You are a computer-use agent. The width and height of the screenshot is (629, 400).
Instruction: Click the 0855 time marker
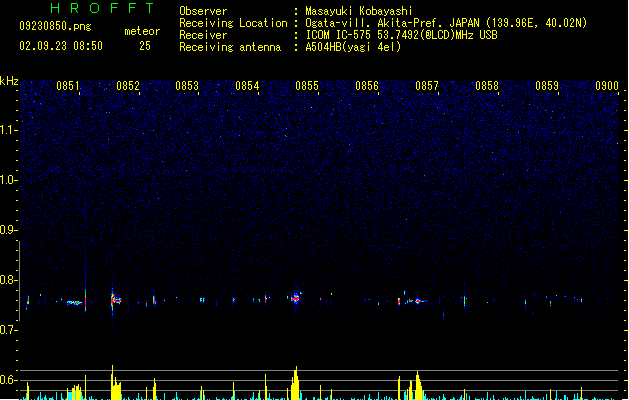click(307, 86)
